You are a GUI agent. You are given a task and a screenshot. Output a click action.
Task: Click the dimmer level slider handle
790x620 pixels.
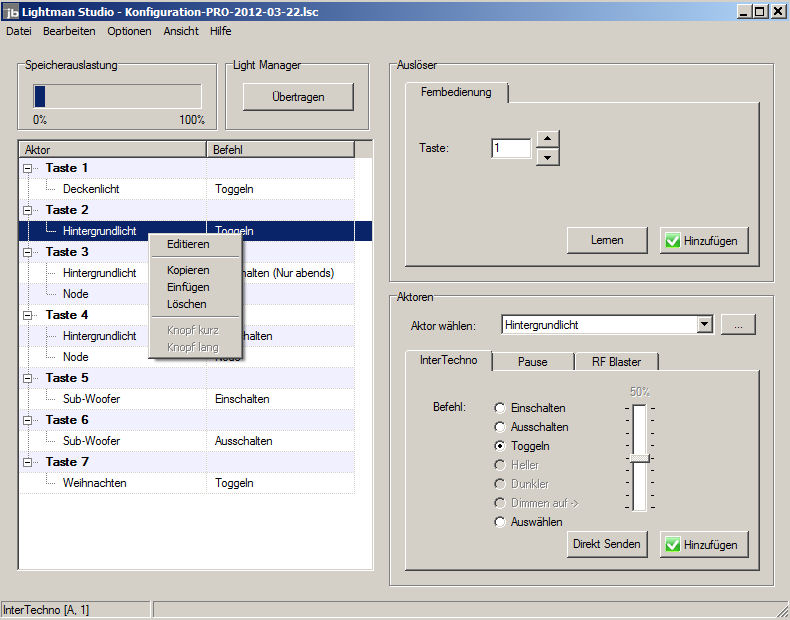coord(640,458)
